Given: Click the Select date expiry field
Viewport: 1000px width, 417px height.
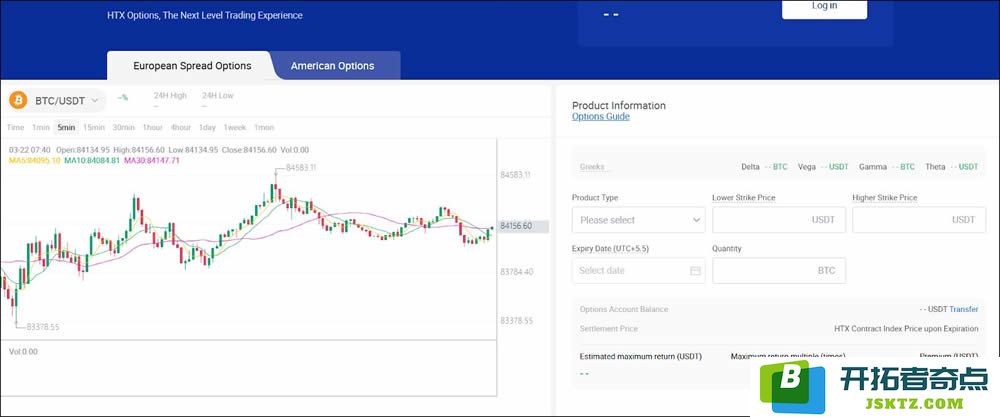Looking at the screenshot, I should [638, 271].
